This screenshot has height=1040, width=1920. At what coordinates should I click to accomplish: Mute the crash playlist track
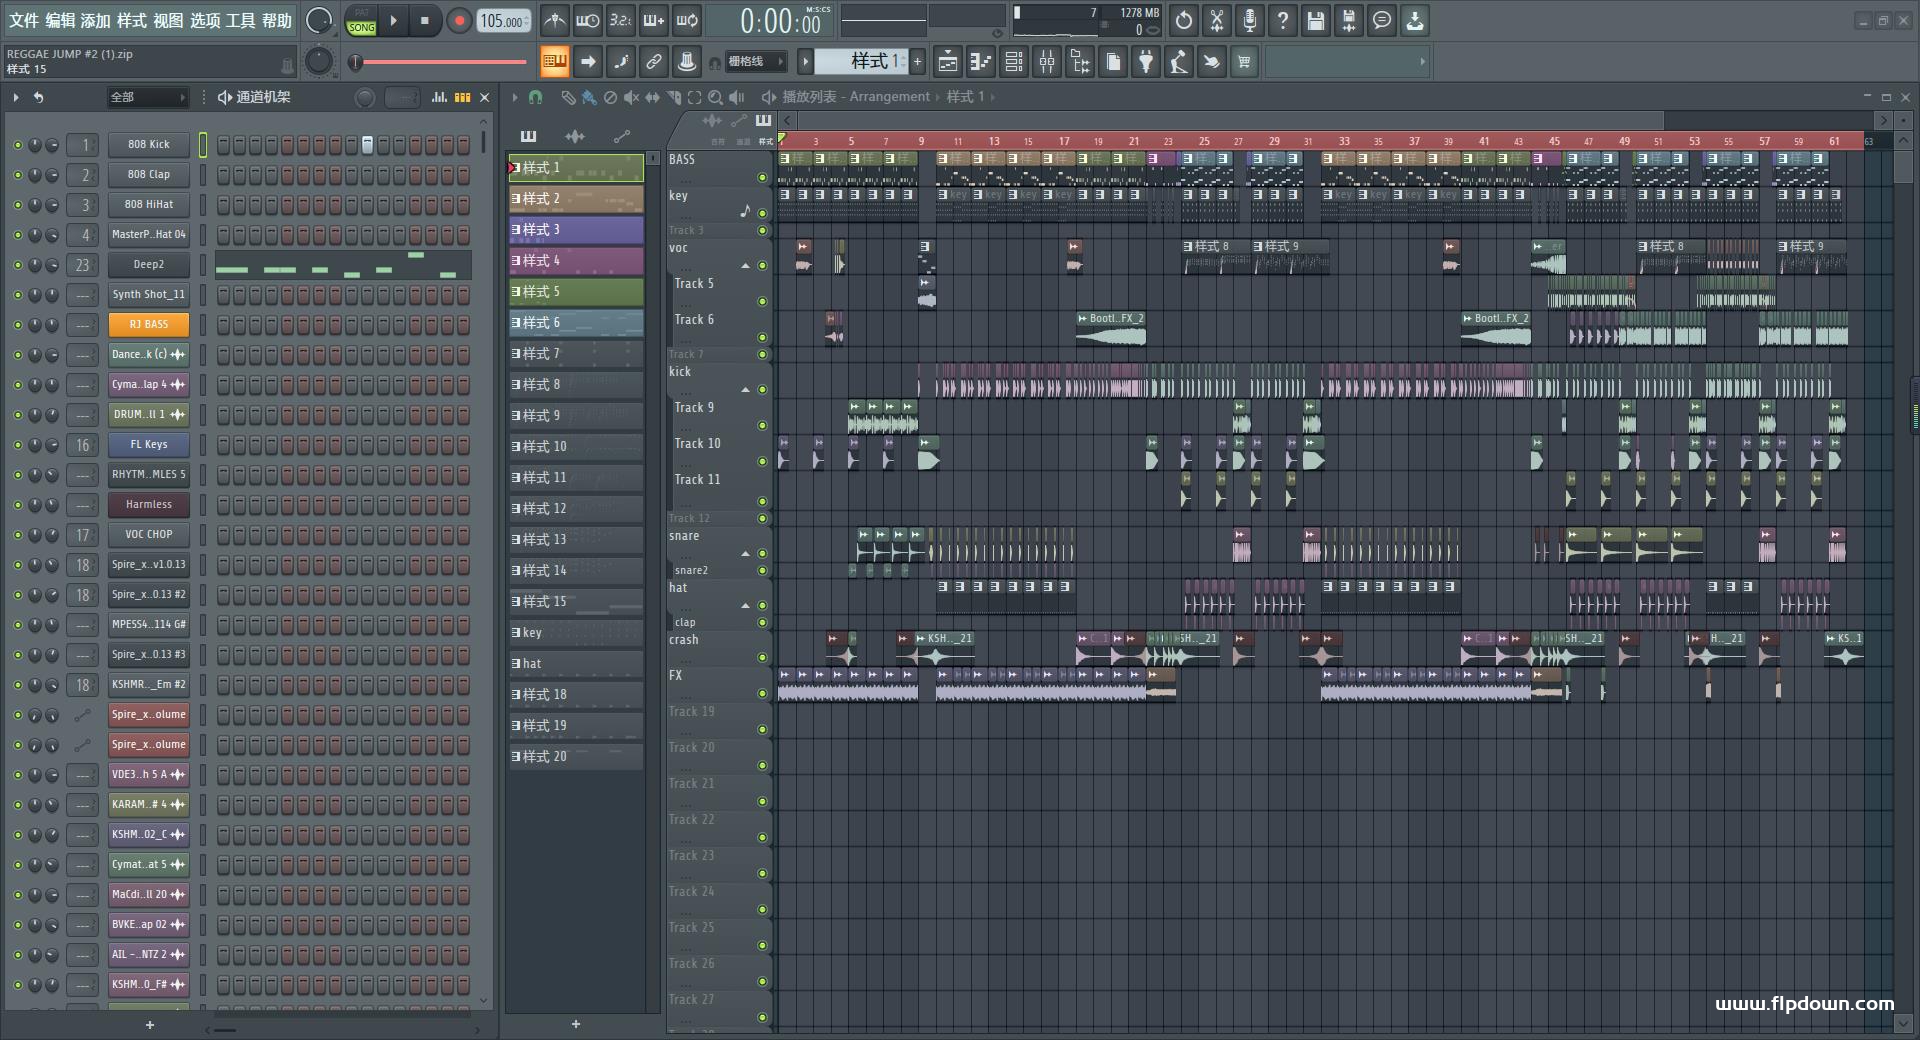[762, 657]
